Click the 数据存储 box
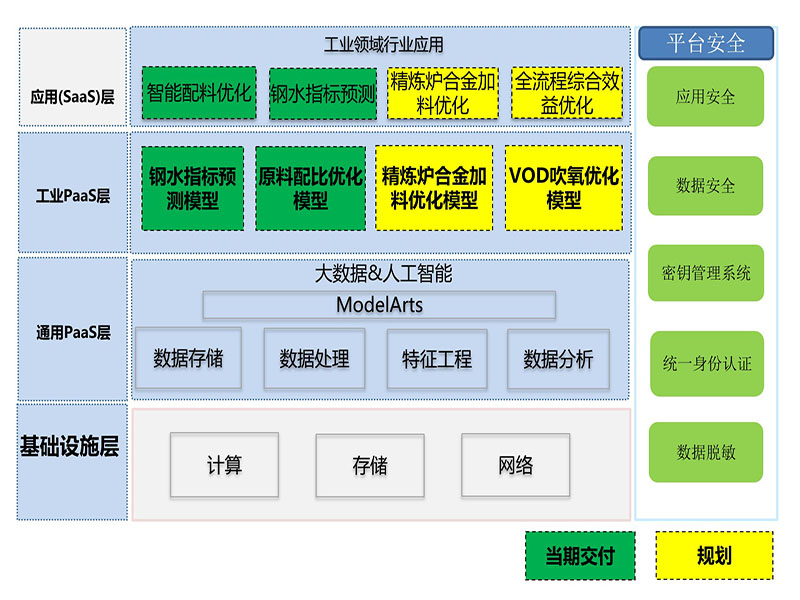Screen dimensions: 800x600 [x=188, y=358]
